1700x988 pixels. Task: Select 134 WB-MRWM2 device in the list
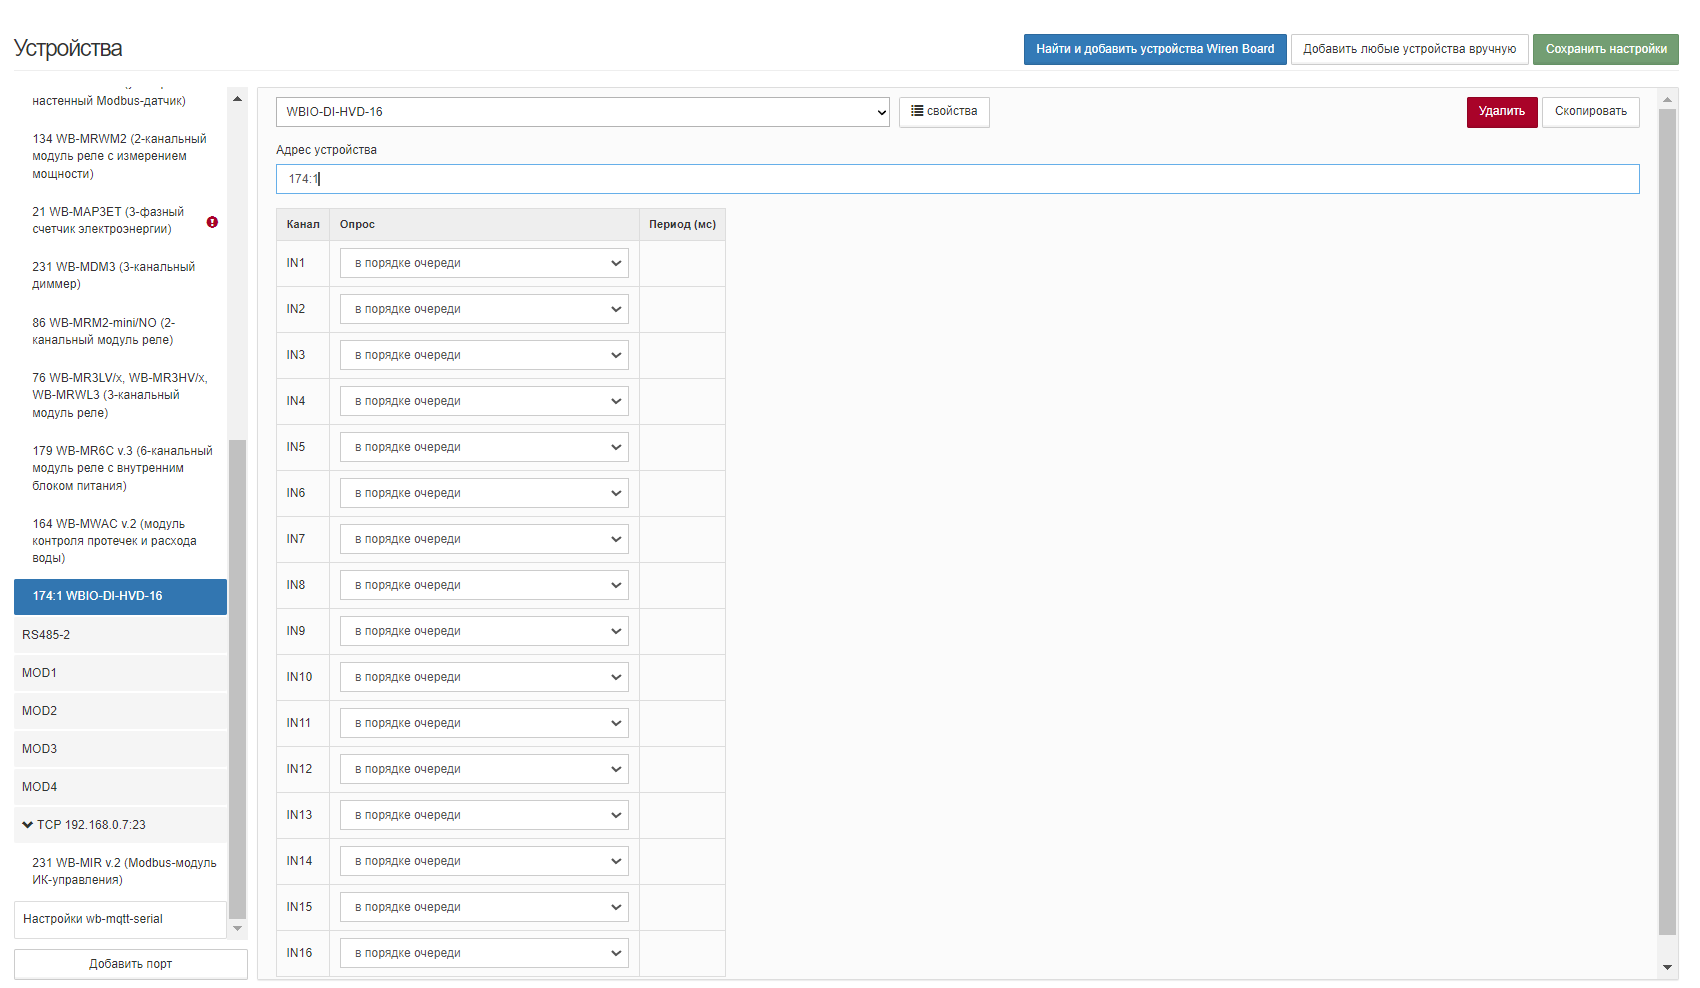point(120,156)
